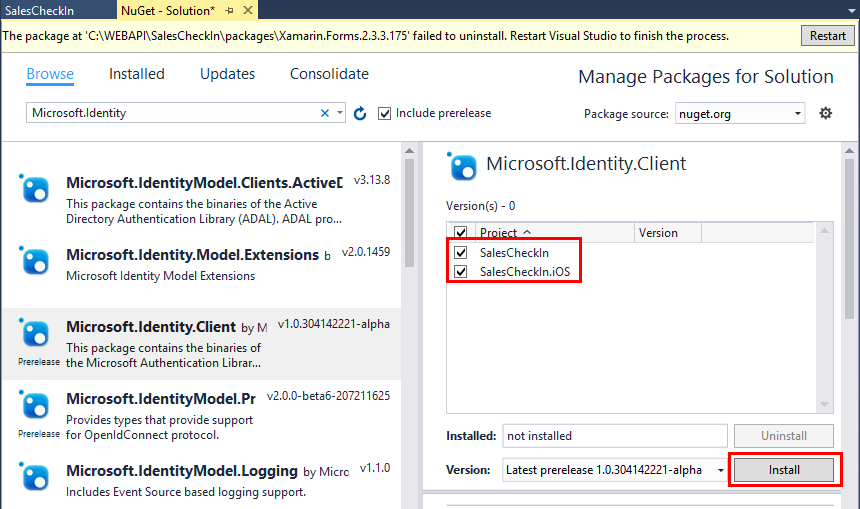Click the disabled Uninstall button
This screenshot has height=509, width=860.
(784, 436)
